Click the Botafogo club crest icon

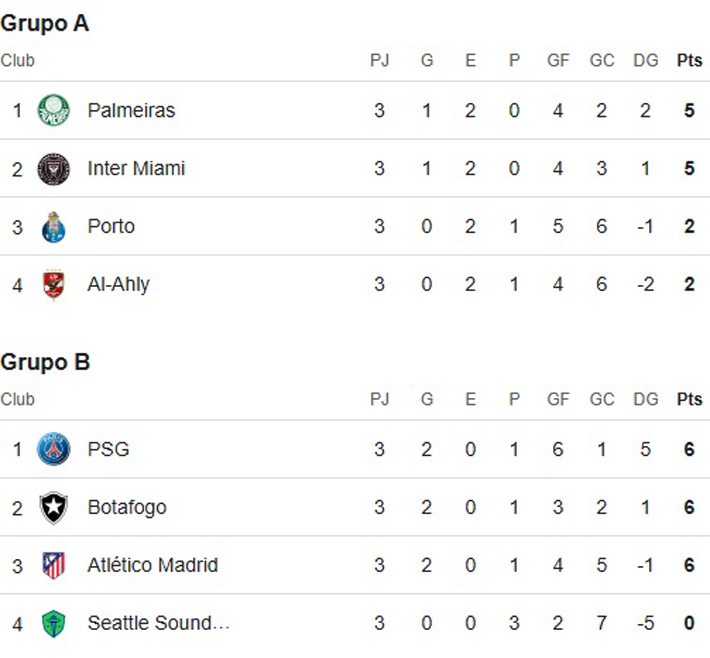(x=53, y=507)
